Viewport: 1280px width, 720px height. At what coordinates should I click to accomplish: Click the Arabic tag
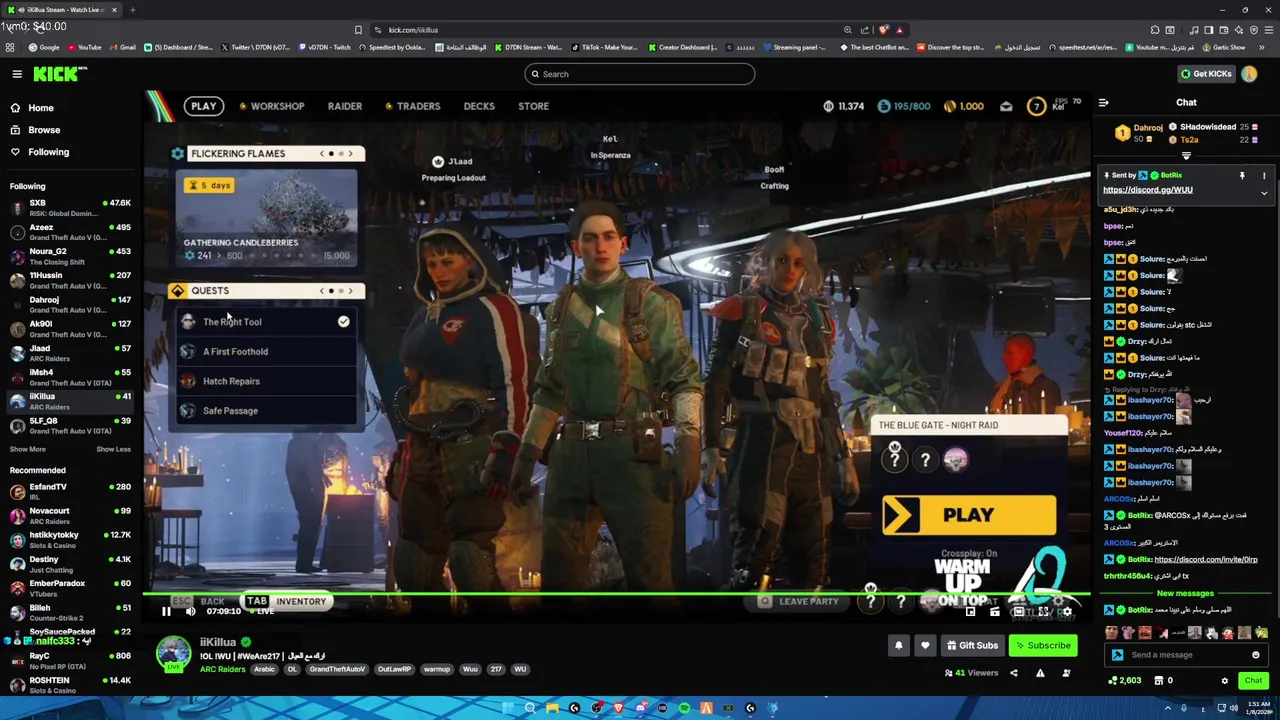[264, 669]
